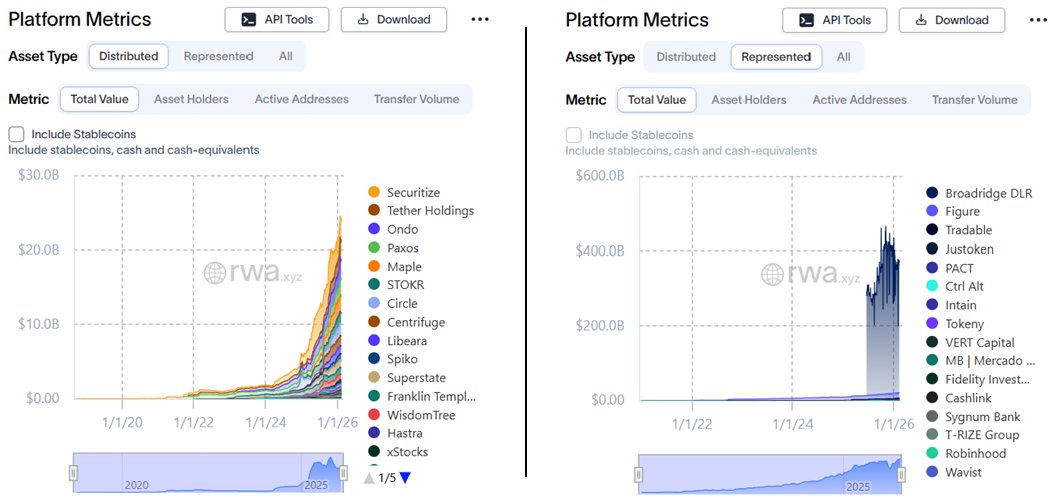The width and height of the screenshot is (1060, 503).
Task: Go to next legend page arrow
Action: tap(405, 478)
